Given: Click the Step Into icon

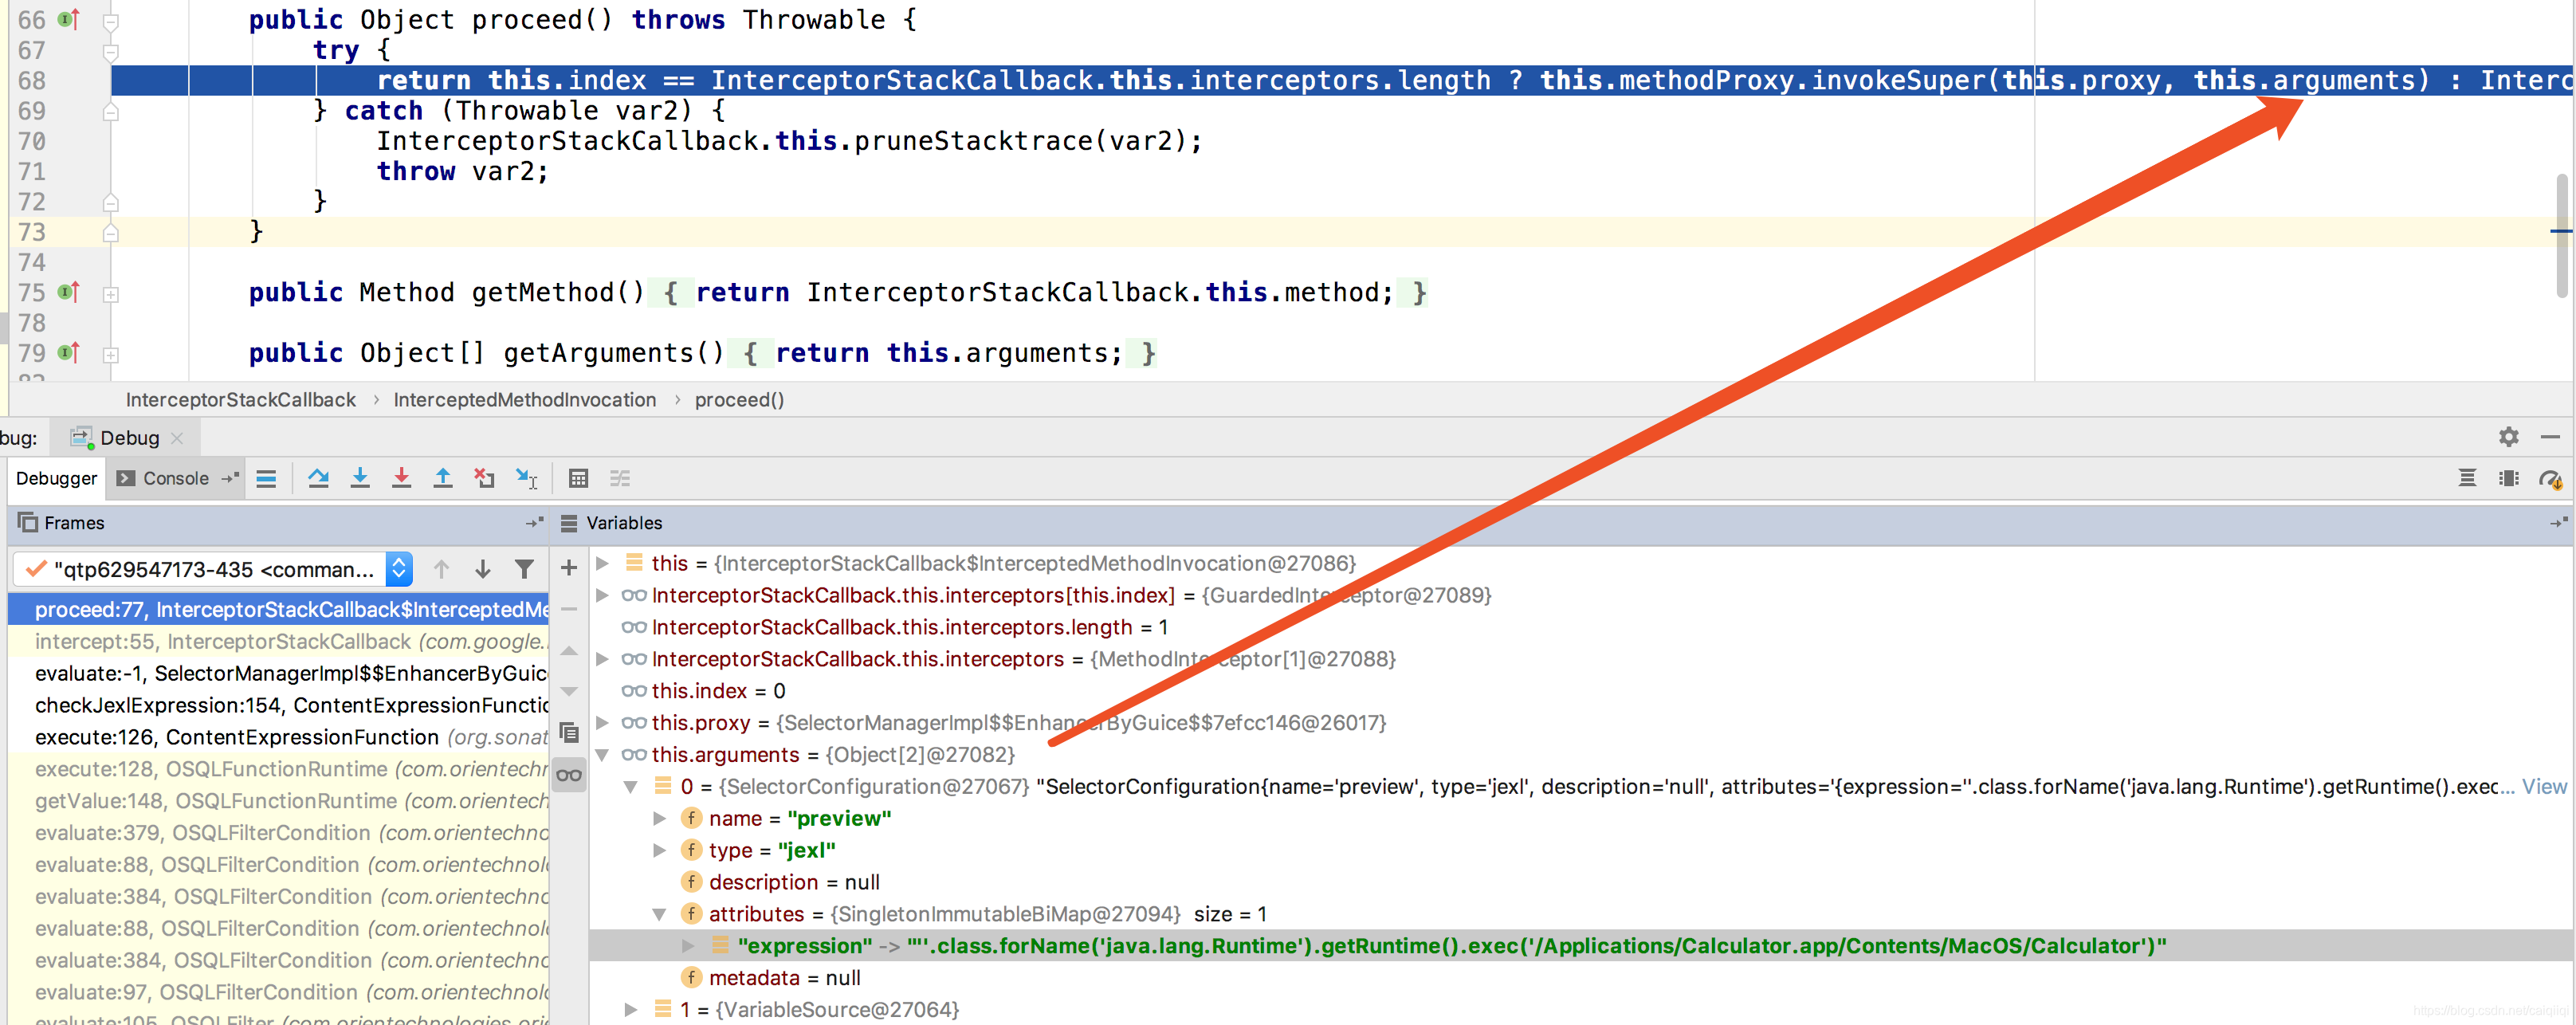Looking at the screenshot, I should 360,479.
